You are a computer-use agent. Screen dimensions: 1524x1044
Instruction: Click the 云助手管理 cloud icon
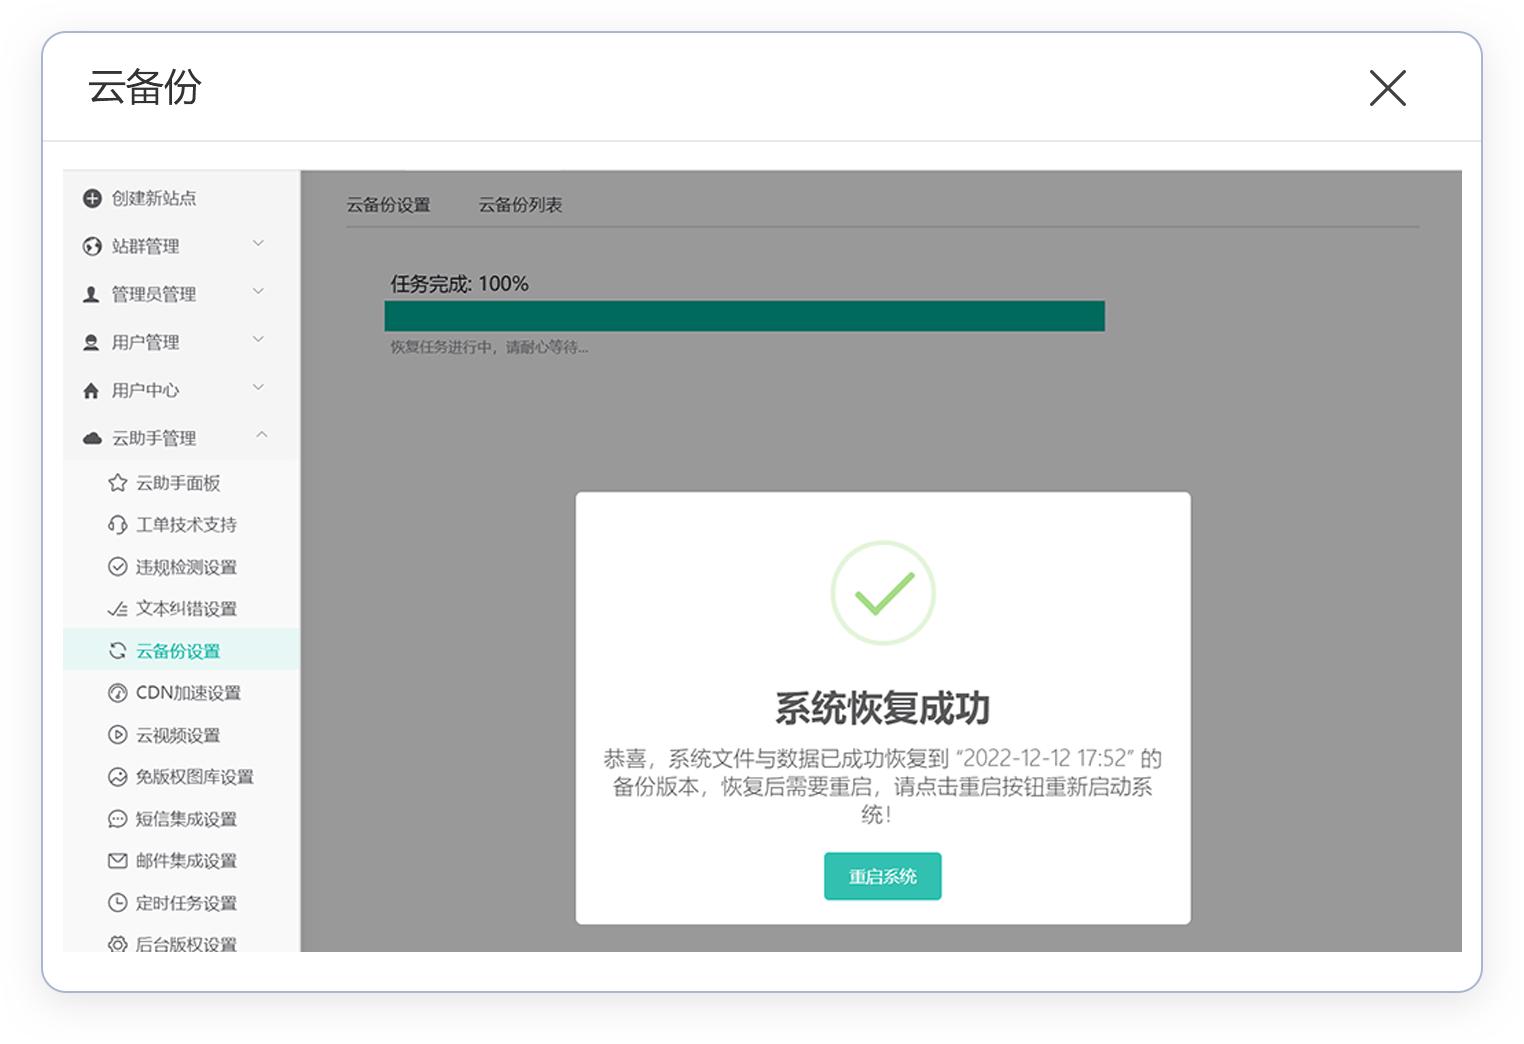coord(91,437)
